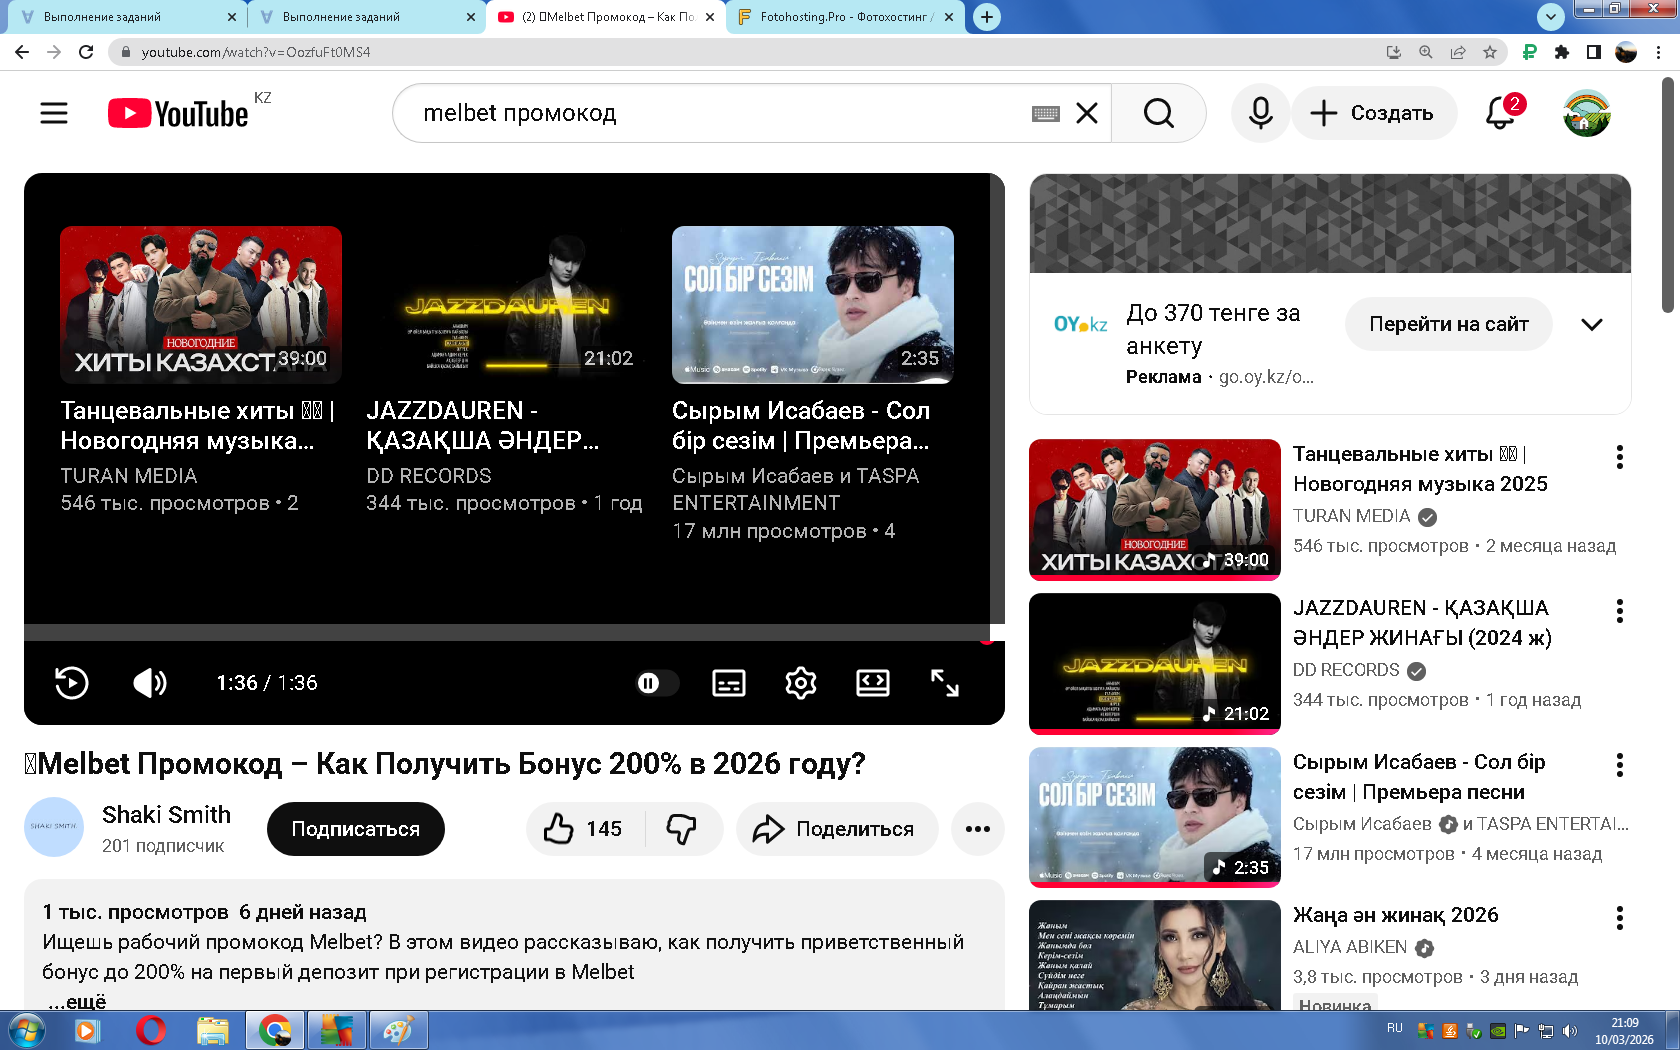Screen dimensions: 1680x1050
Task: Open the notifications bell
Action: (1500, 113)
